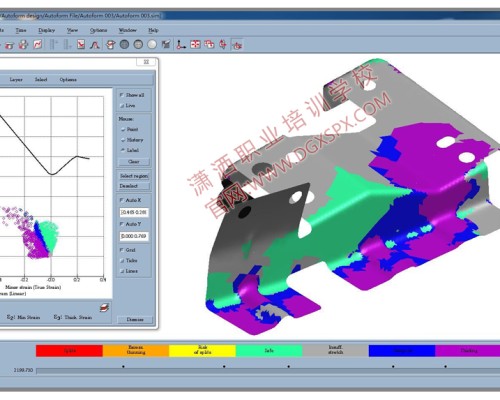Open the Window menu
Image resolution: width=500 pixels, height=400 pixels.
[x=128, y=30]
